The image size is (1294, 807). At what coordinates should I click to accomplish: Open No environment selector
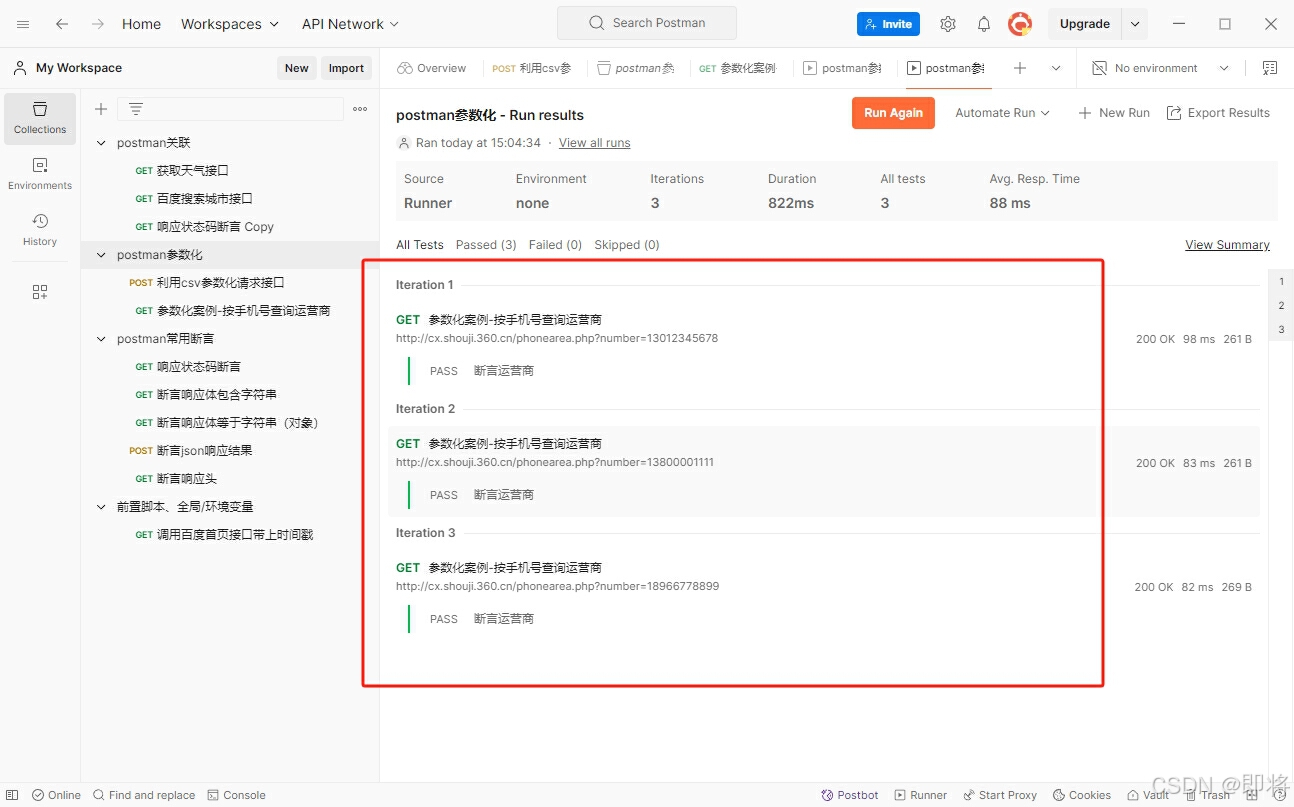pyautogui.click(x=1160, y=68)
